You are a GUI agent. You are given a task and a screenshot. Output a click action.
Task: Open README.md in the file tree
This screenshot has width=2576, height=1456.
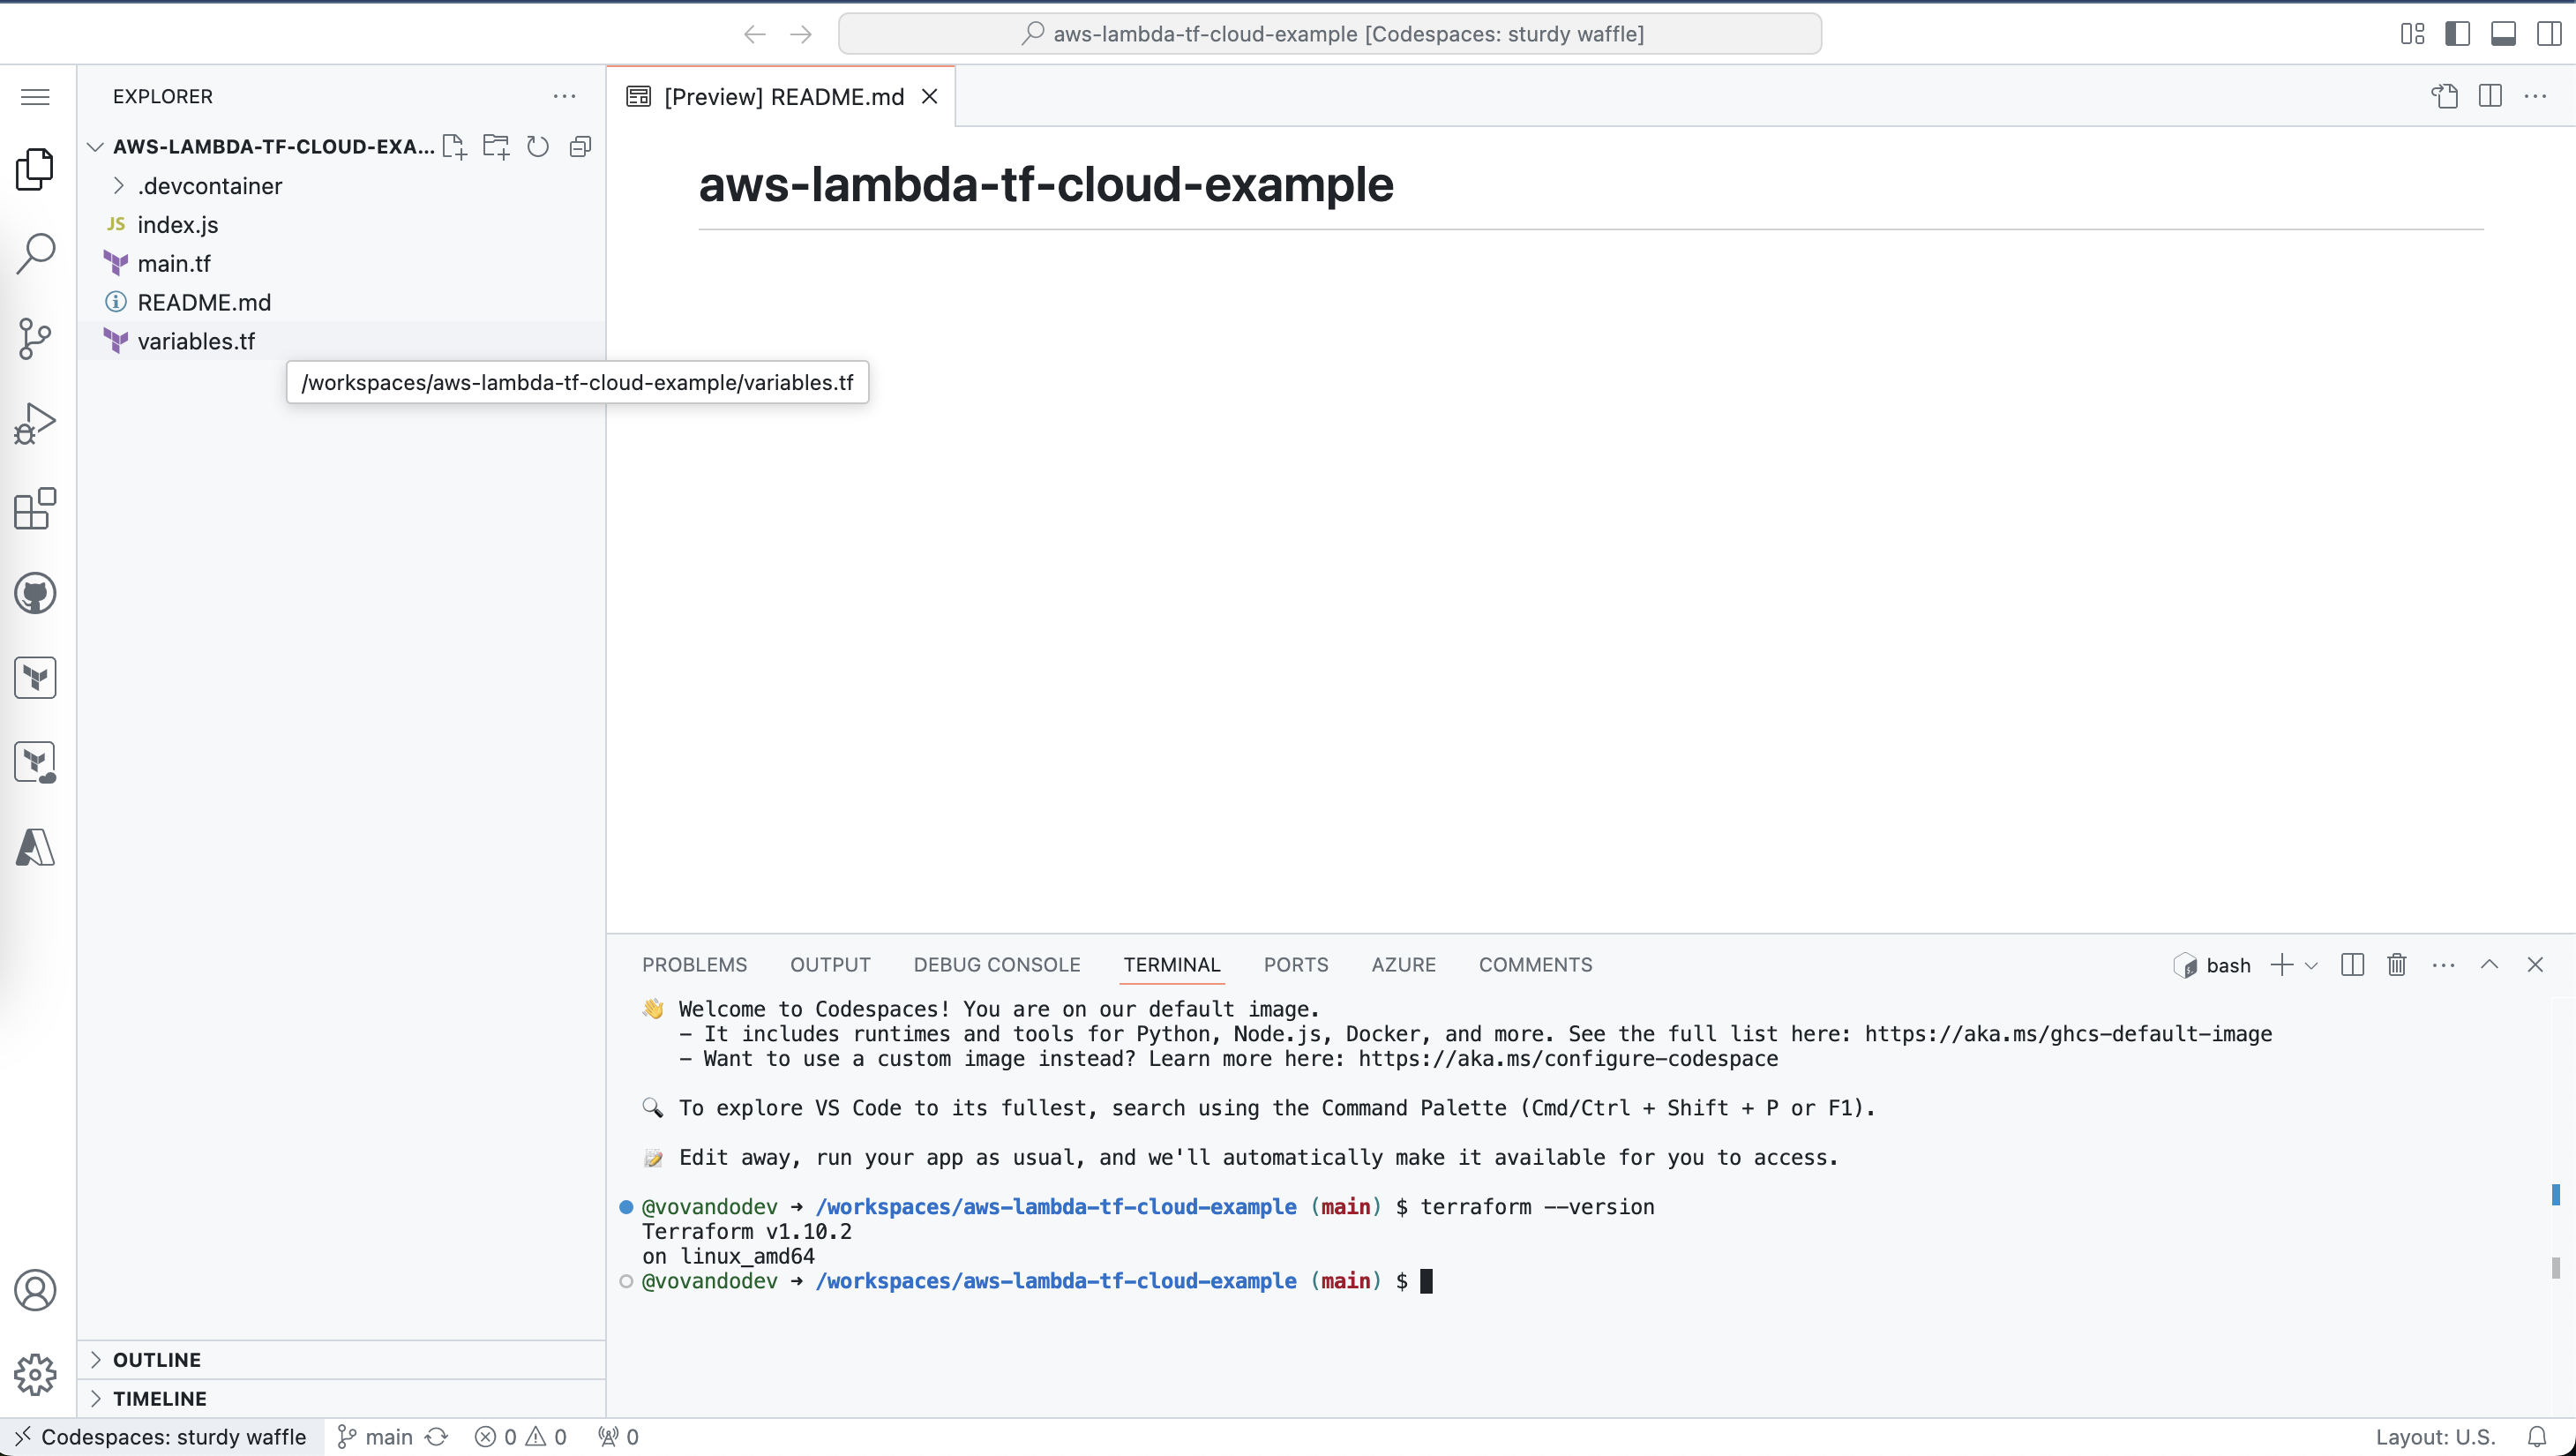pyautogui.click(x=341, y=303)
